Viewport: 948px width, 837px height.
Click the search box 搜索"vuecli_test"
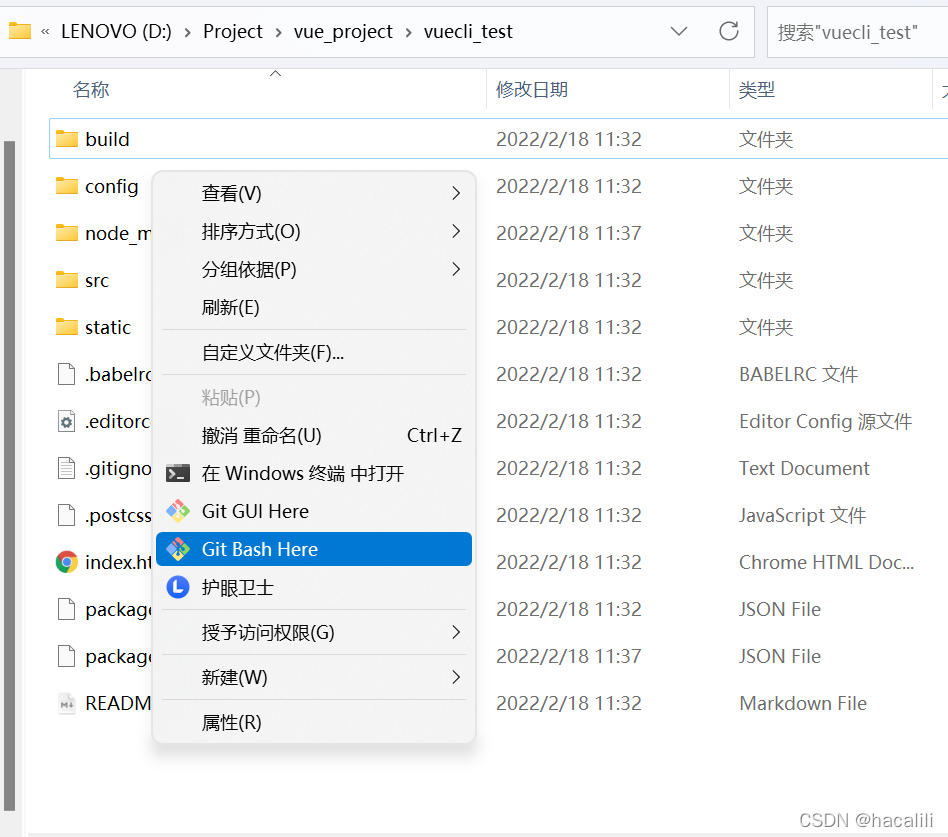(x=857, y=32)
